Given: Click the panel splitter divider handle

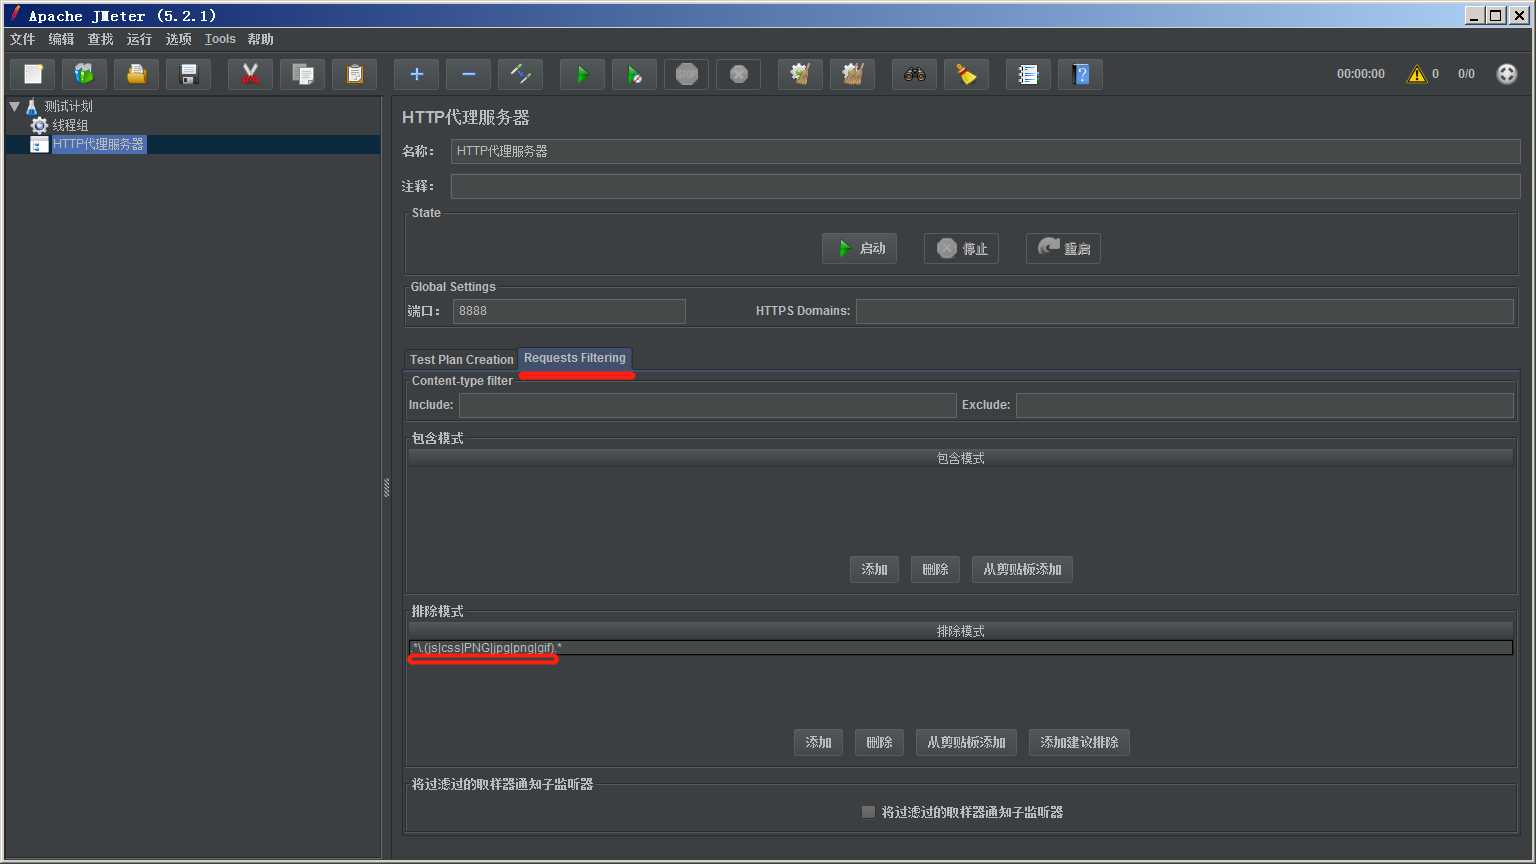Looking at the screenshot, I should [386, 488].
